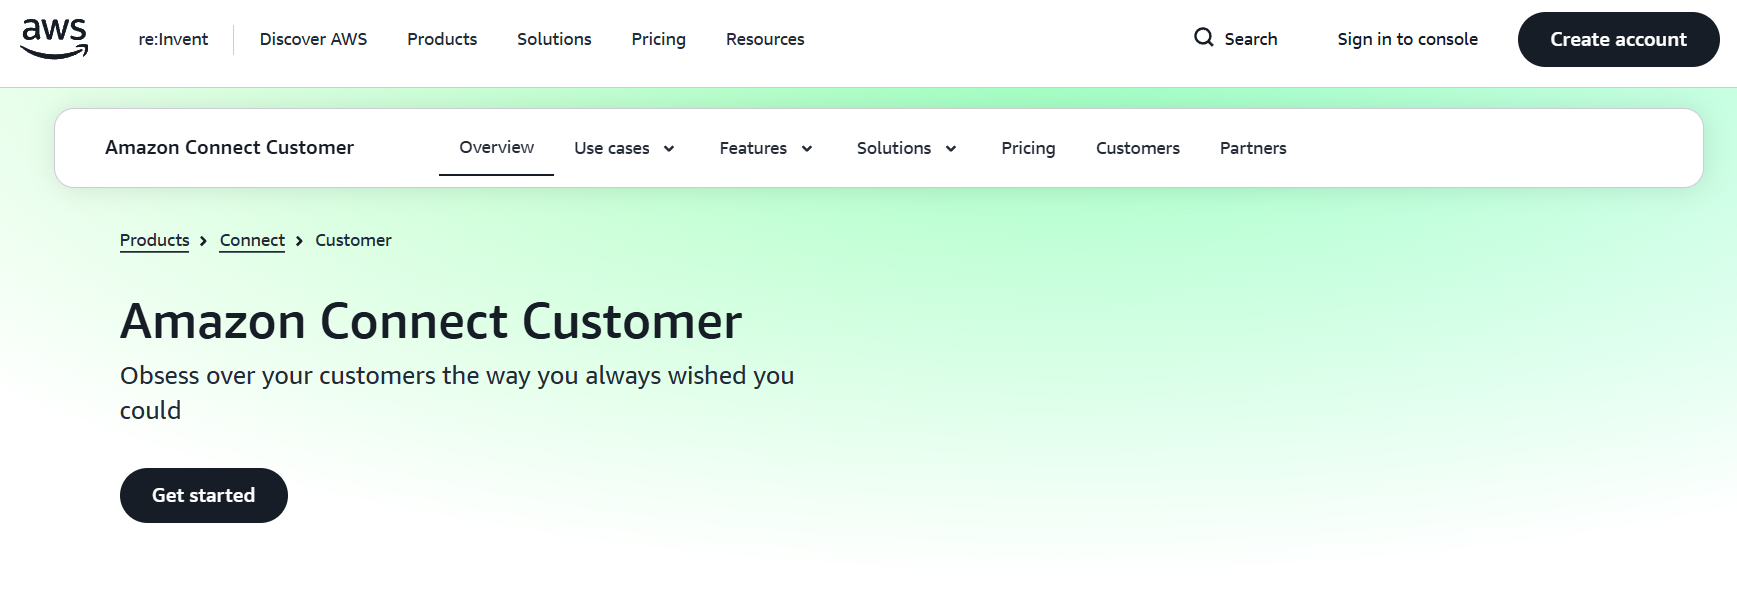Image resolution: width=1737 pixels, height=589 pixels.
Task: Open Pricing in the top header
Action: (x=658, y=39)
